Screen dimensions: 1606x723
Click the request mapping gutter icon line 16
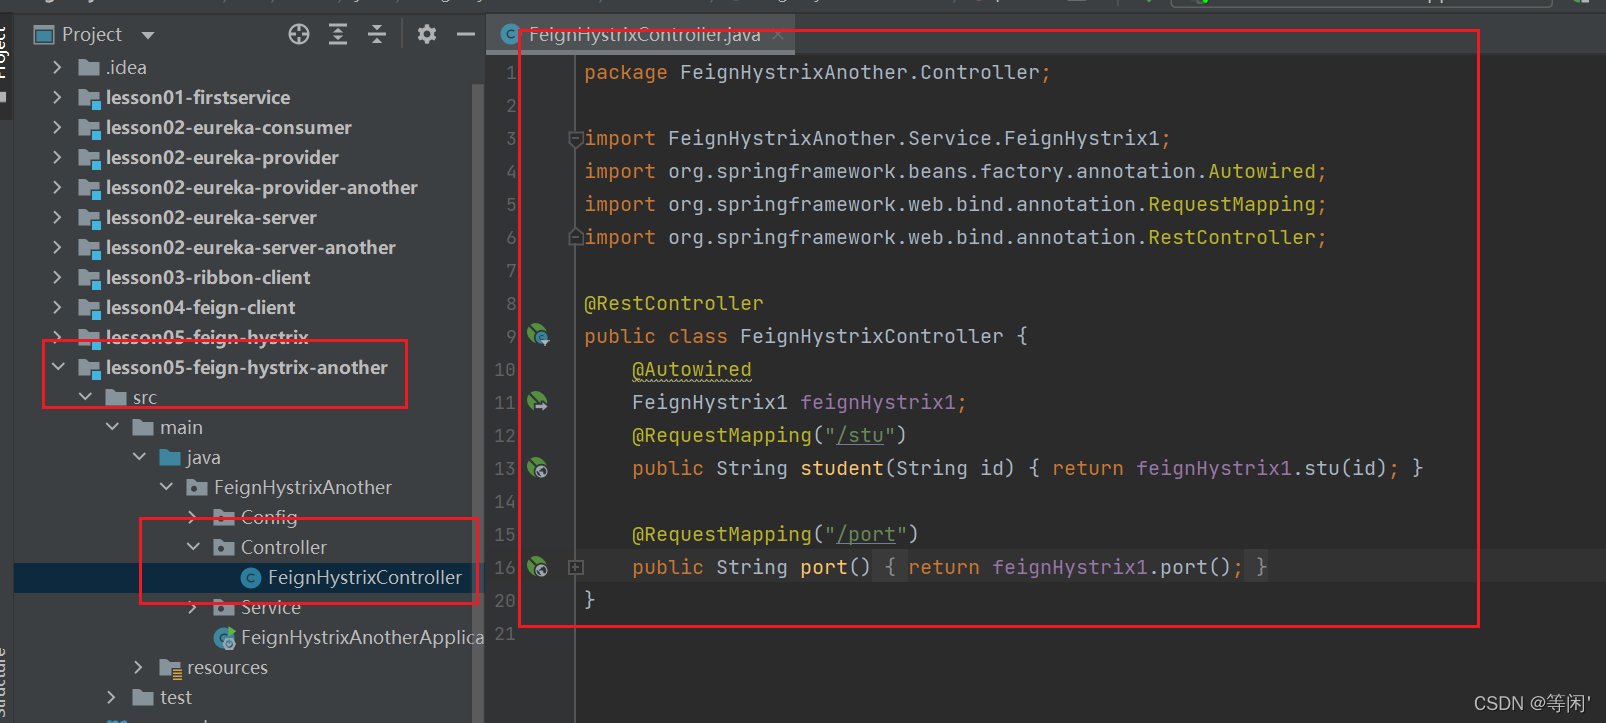coord(538,567)
